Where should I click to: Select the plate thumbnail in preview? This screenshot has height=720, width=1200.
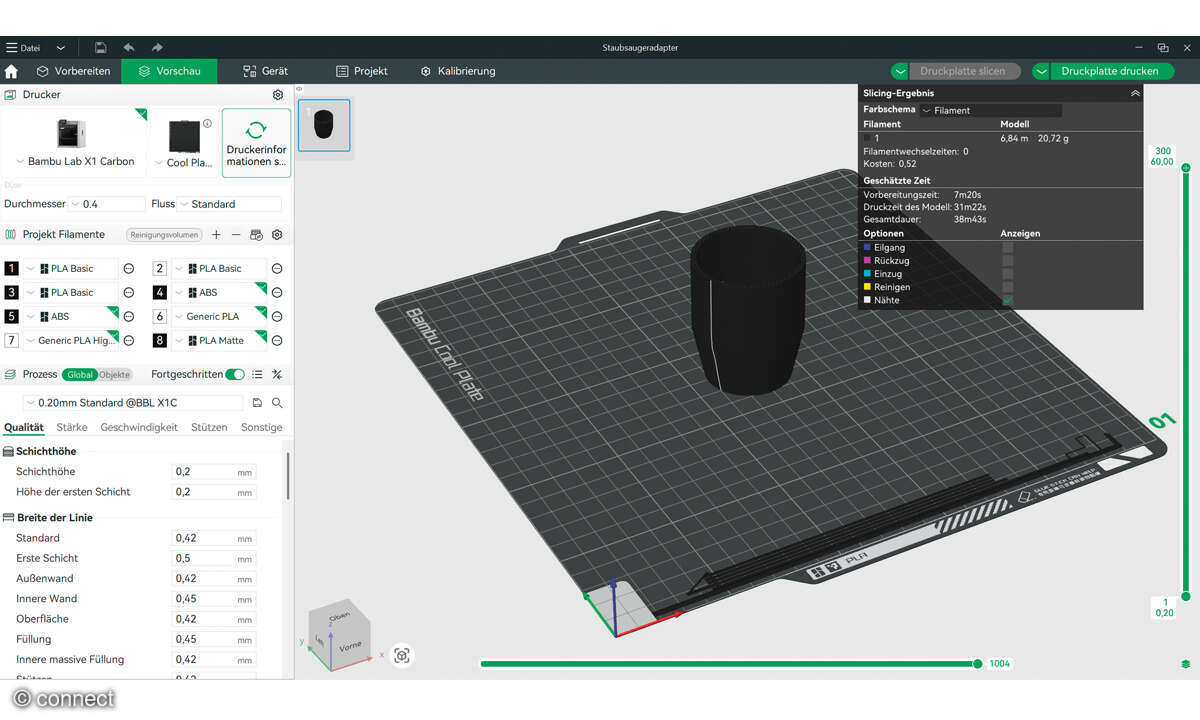point(324,125)
